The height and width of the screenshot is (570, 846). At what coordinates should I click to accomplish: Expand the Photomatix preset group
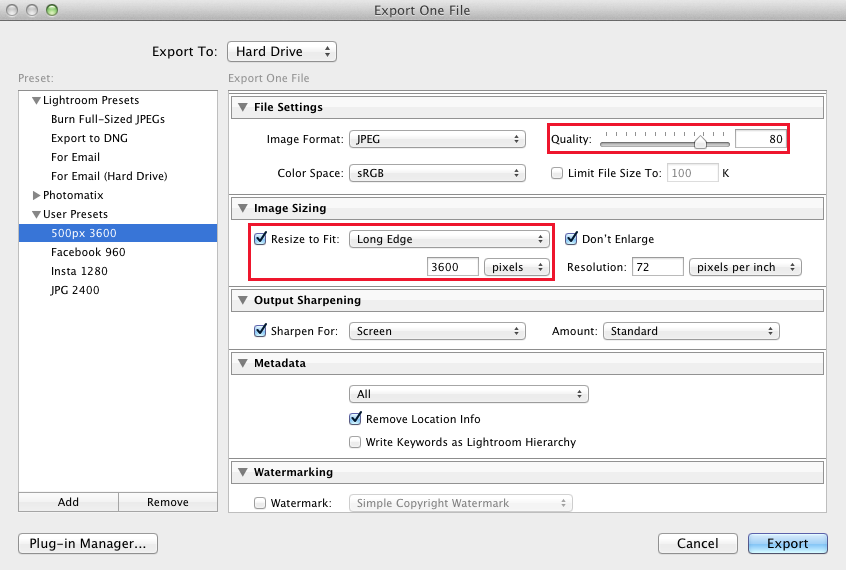[x=36, y=195]
